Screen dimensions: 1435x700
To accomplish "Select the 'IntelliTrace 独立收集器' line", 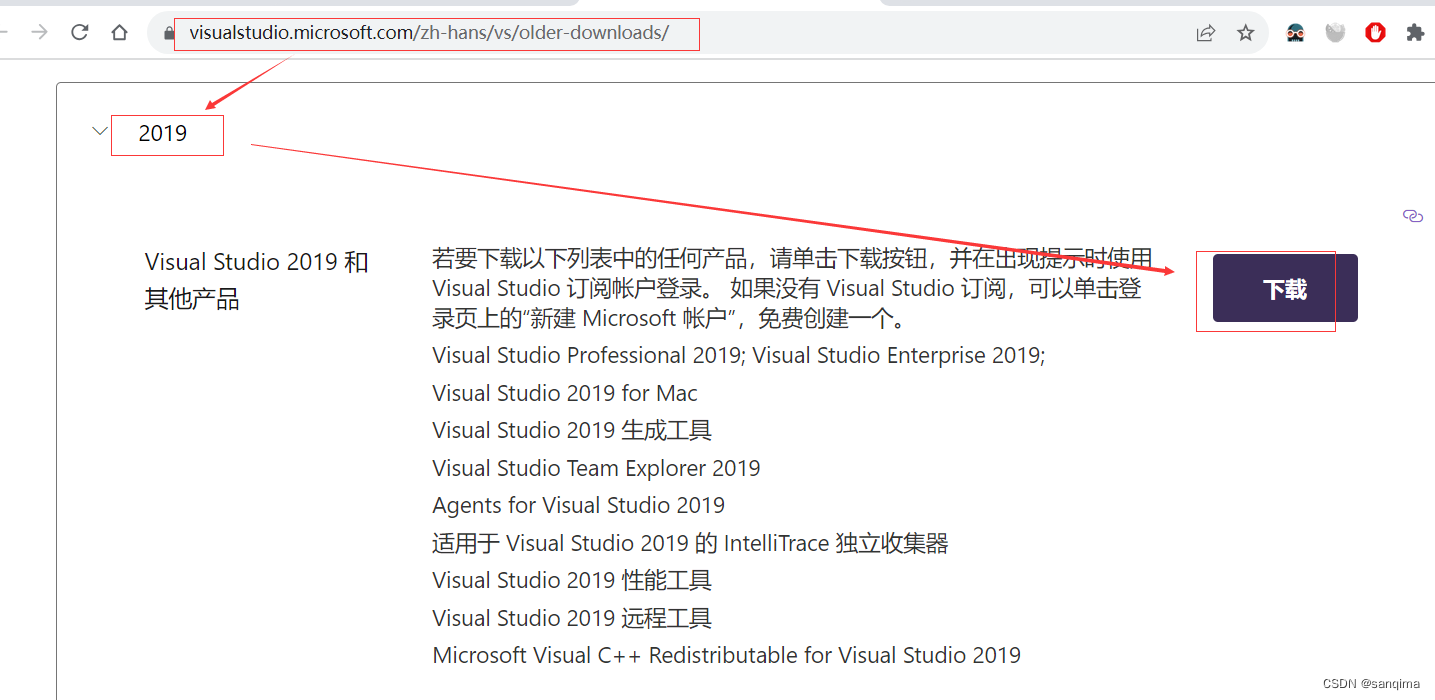I will [x=690, y=543].
